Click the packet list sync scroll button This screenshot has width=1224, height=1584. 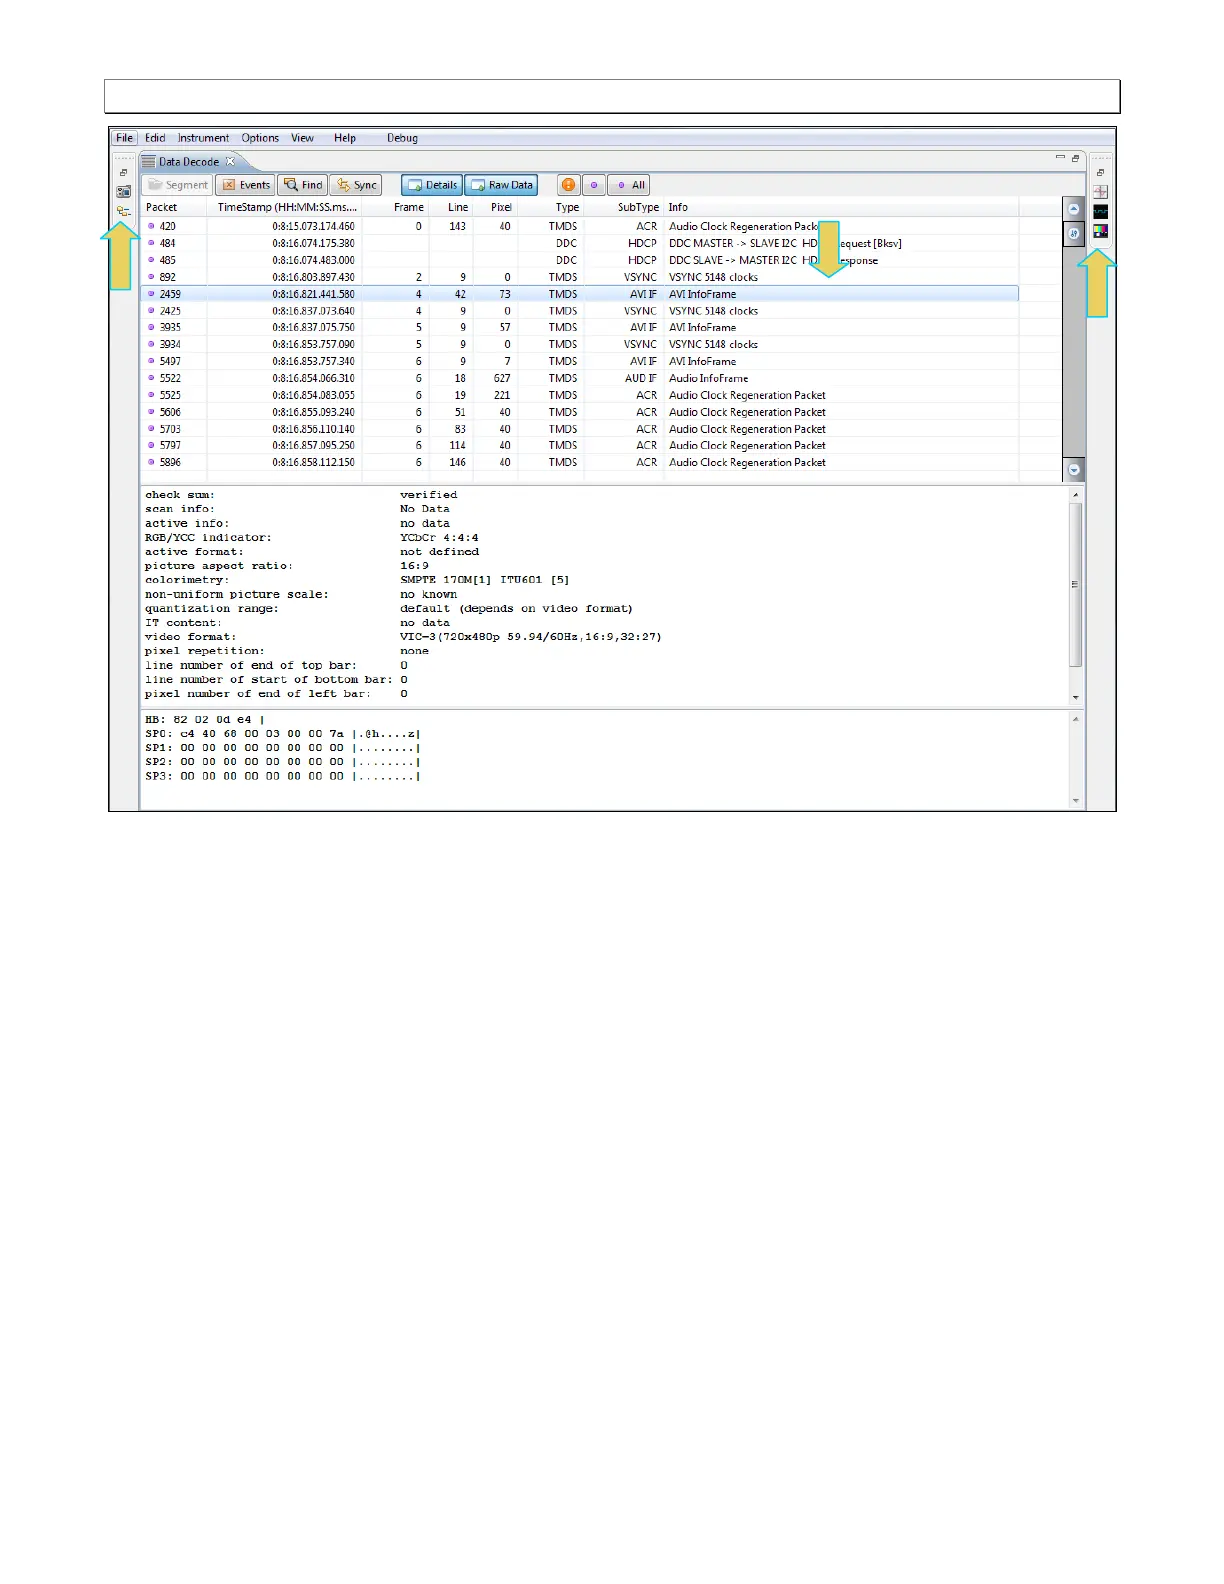(x=1074, y=233)
